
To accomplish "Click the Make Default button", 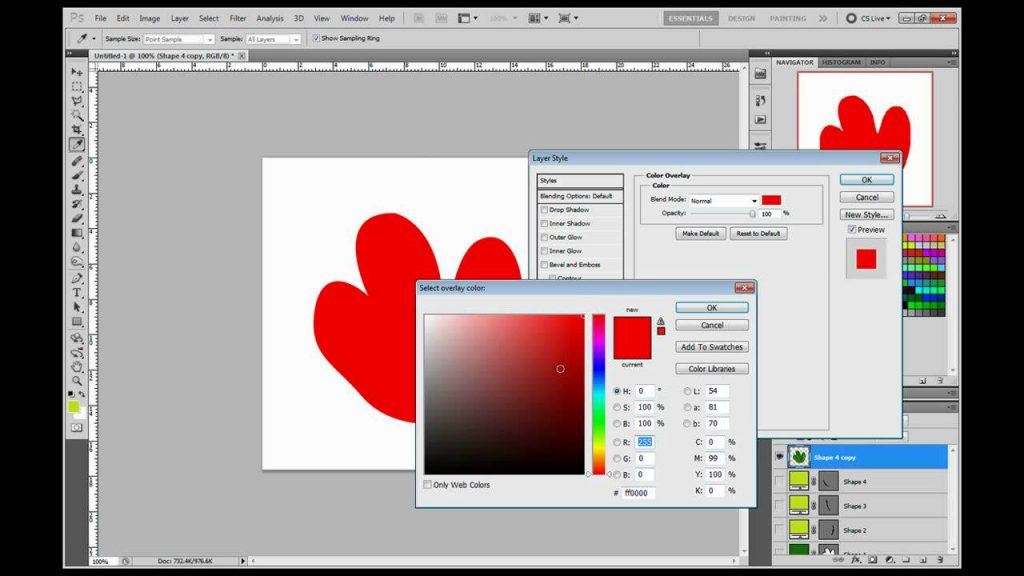I will pyautogui.click(x=700, y=233).
